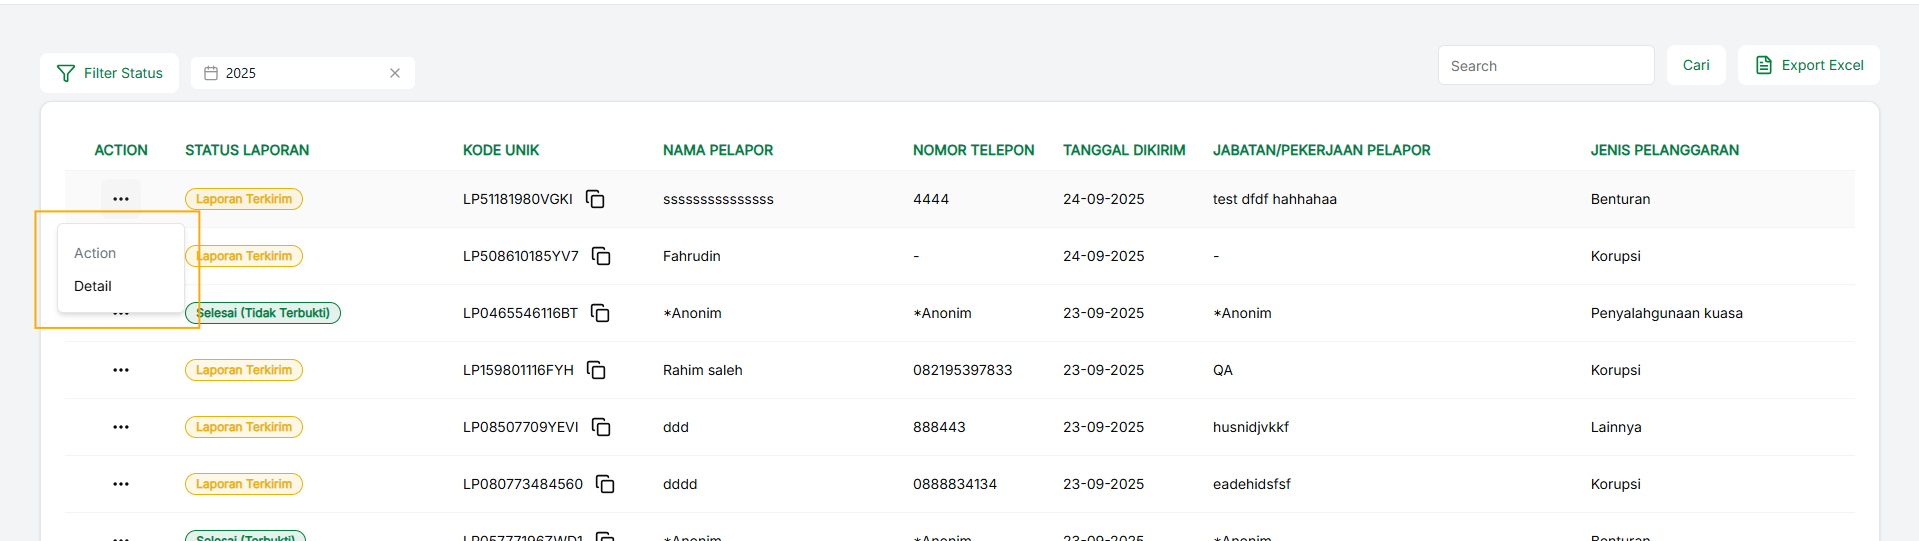Viewport: 1919px width, 541px height.
Task: Toggle the three-dot menu on first row
Action: point(121,199)
